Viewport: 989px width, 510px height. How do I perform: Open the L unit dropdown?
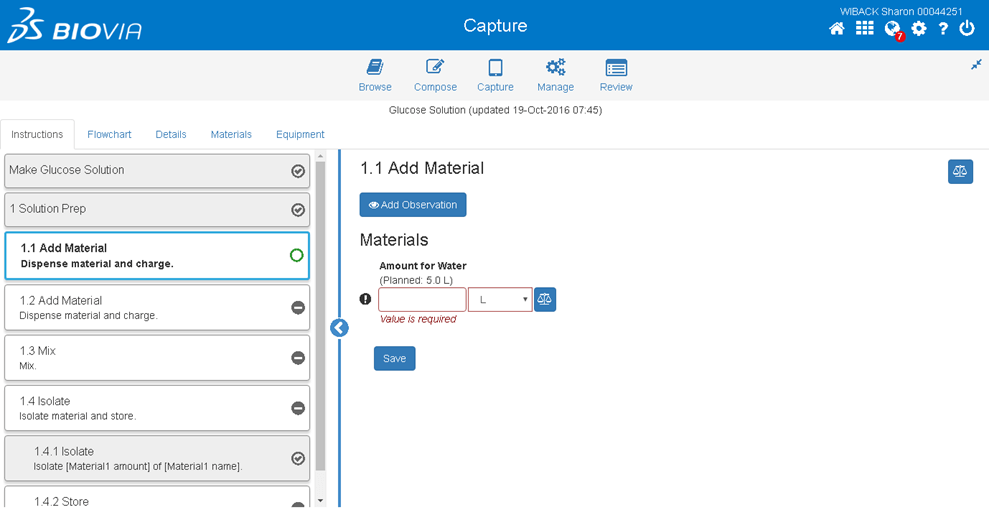500,299
